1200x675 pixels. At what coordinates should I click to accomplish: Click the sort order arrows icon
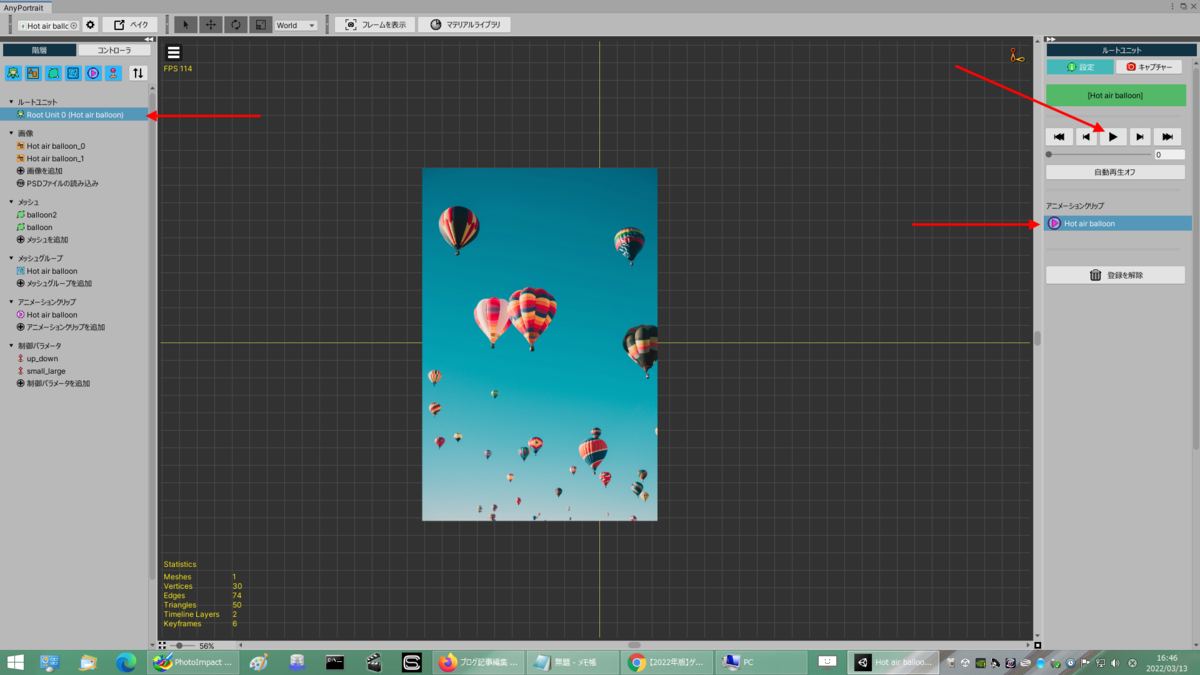coord(138,73)
